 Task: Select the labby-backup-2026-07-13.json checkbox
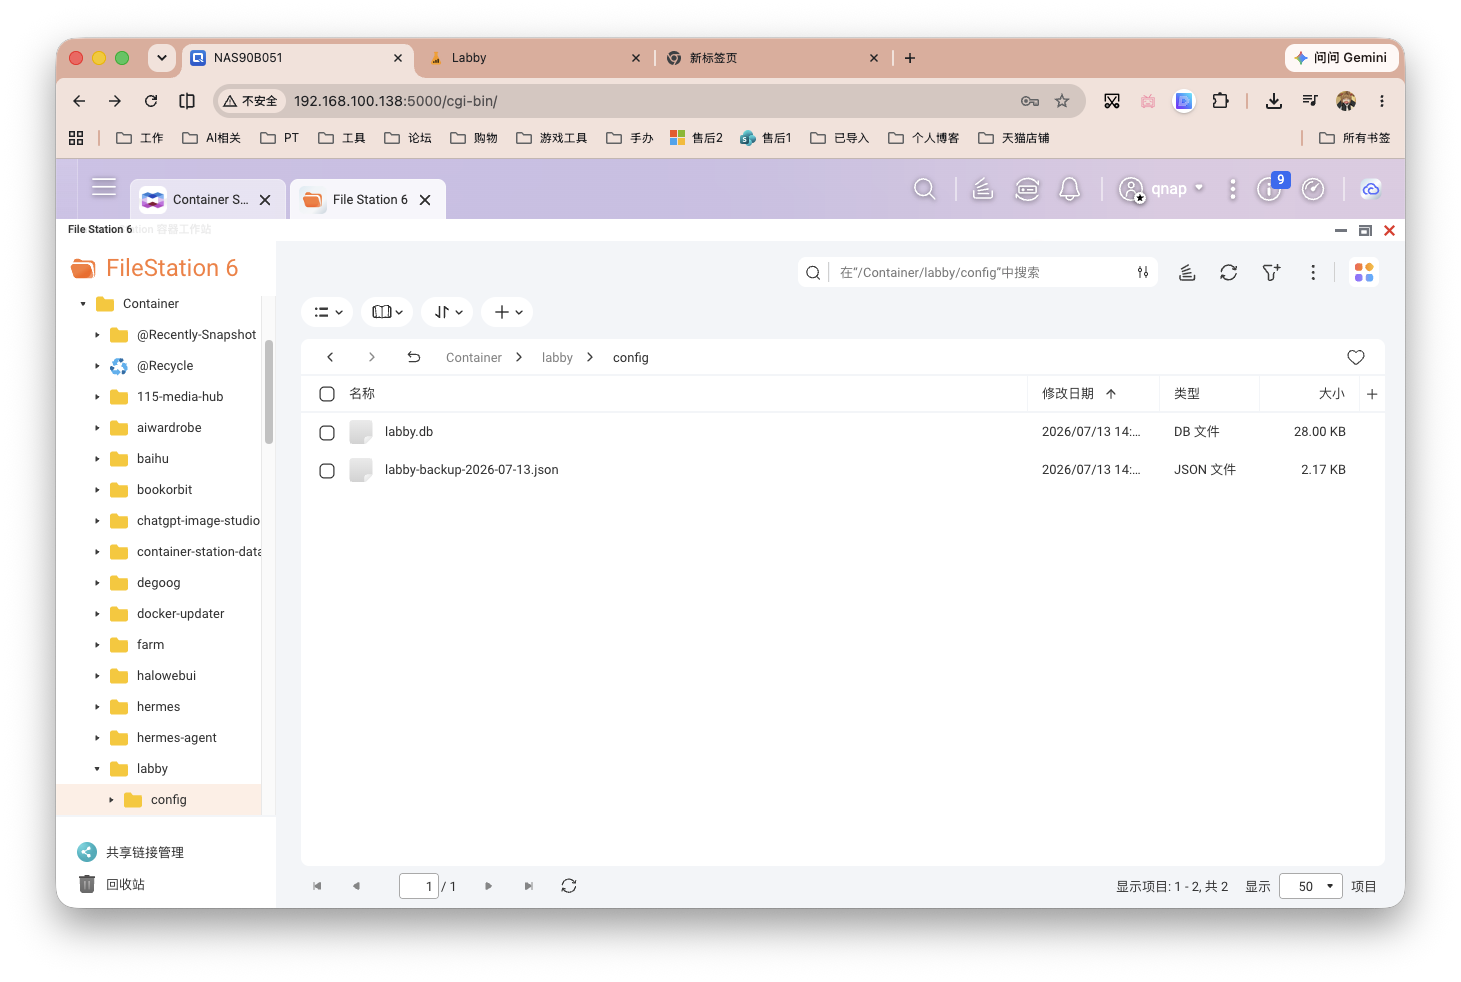click(x=327, y=470)
